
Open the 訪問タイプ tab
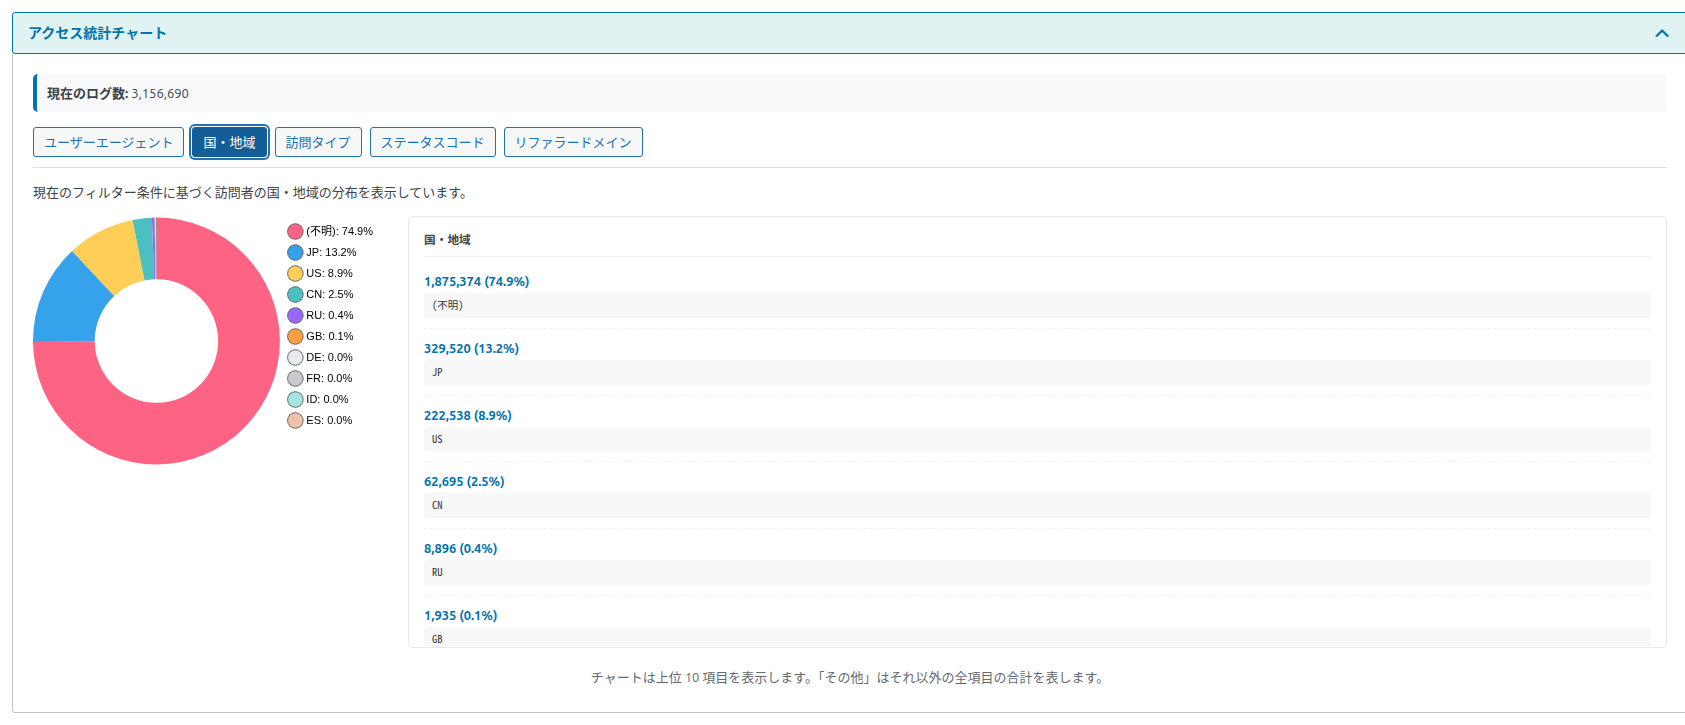pos(318,142)
